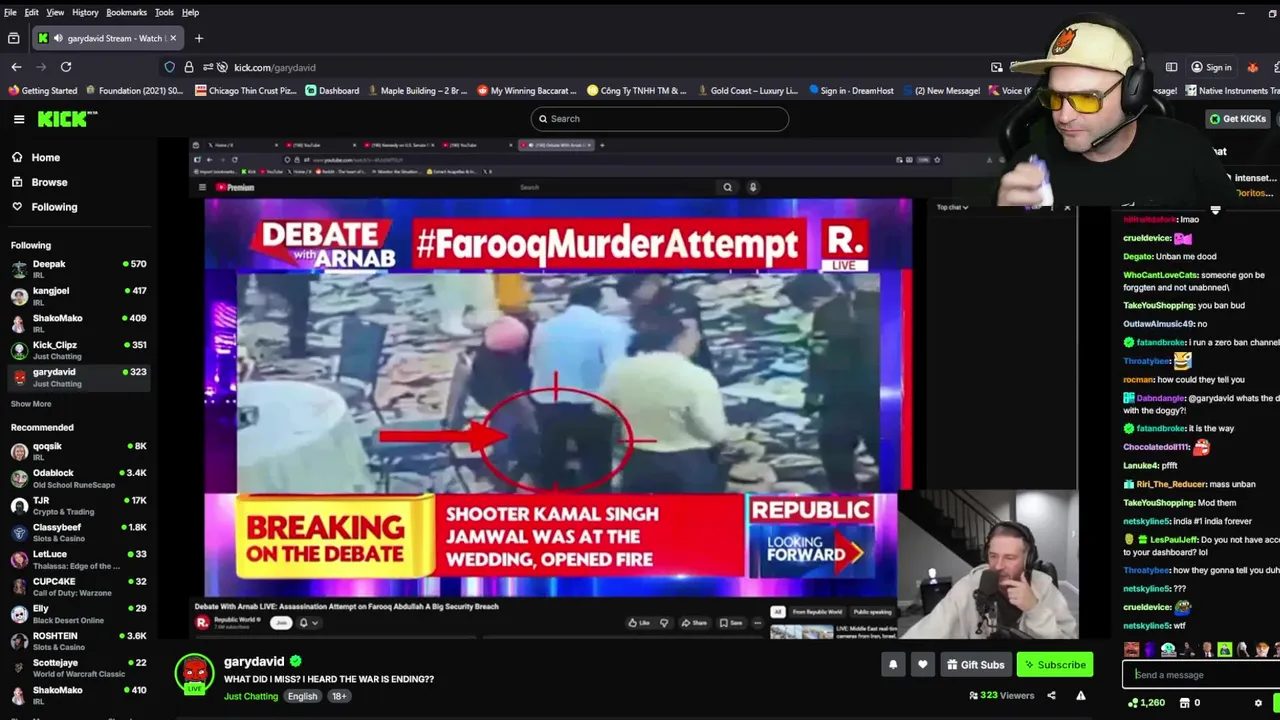Click site security padlock icon
Screen dimensions: 1280x720
click(188, 67)
